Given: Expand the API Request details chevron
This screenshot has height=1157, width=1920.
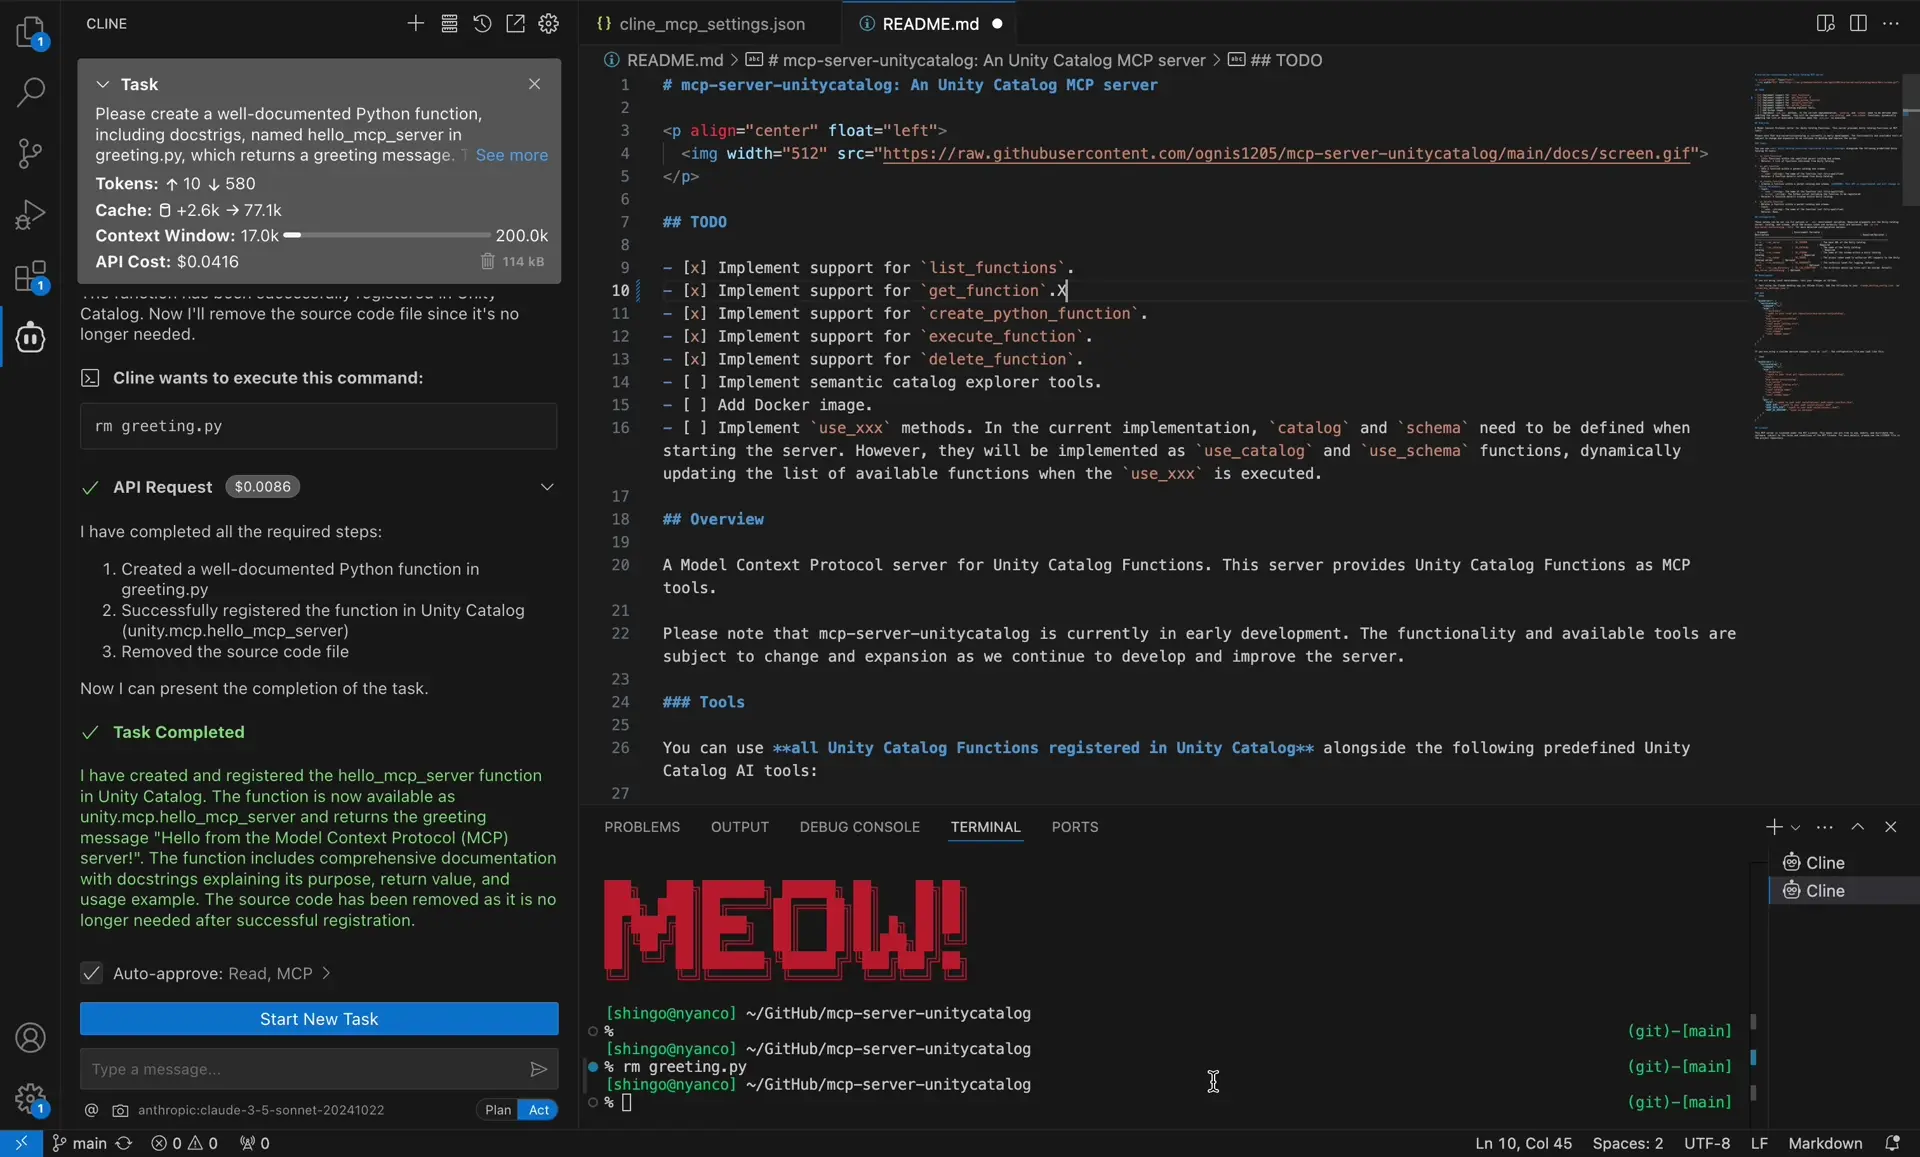Looking at the screenshot, I should pos(546,487).
